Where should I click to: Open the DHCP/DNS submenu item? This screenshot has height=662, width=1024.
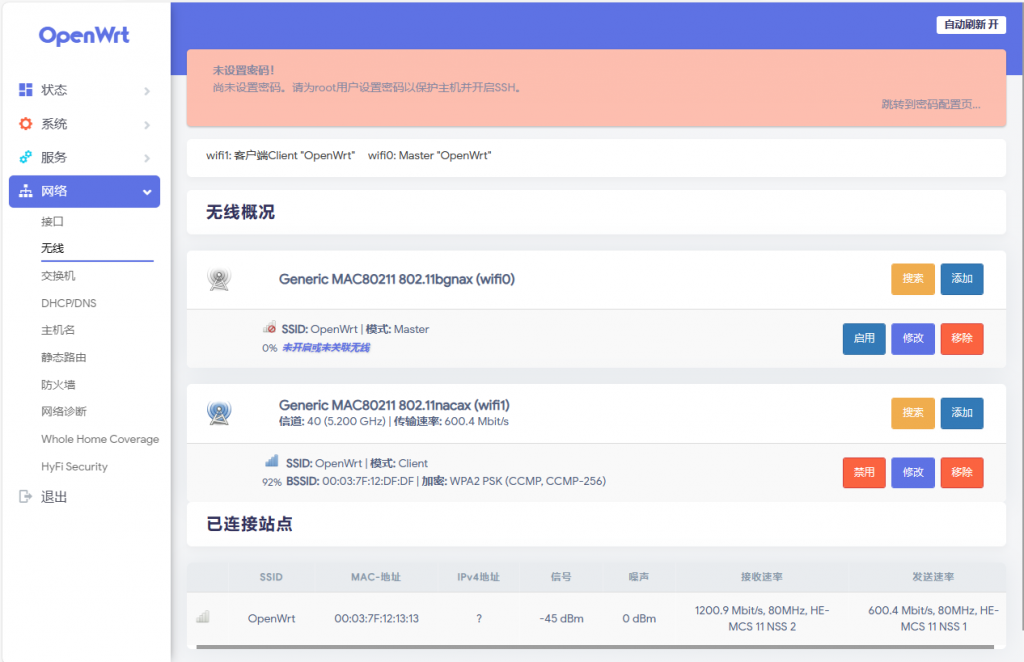[x=69, y=303]
